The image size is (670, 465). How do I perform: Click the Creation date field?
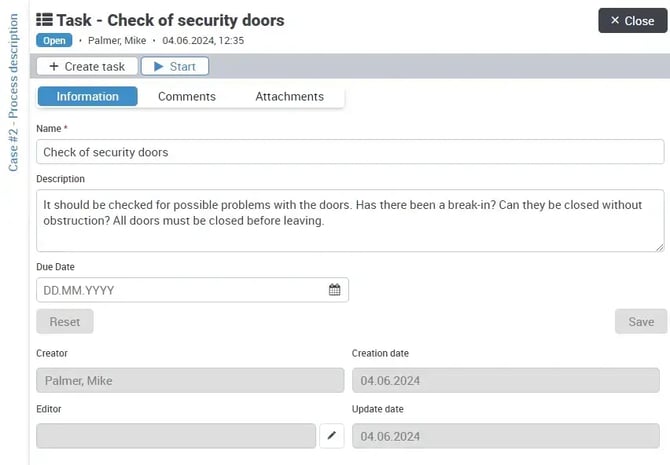coord(505,380)
